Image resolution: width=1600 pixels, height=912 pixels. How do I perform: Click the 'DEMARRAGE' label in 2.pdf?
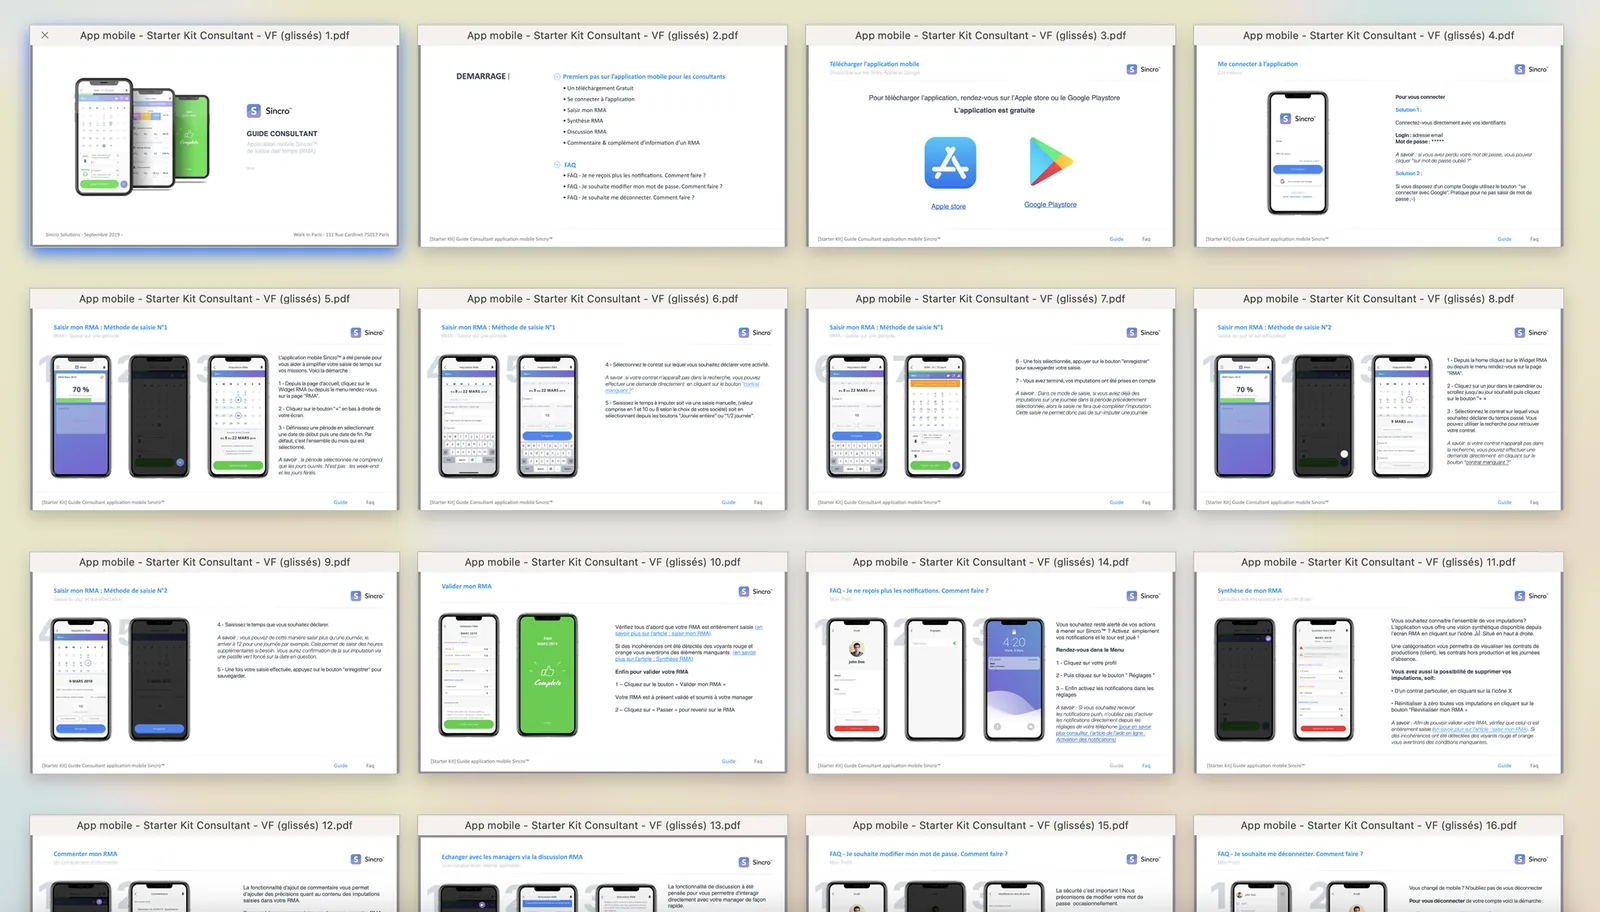pos(481,76)
